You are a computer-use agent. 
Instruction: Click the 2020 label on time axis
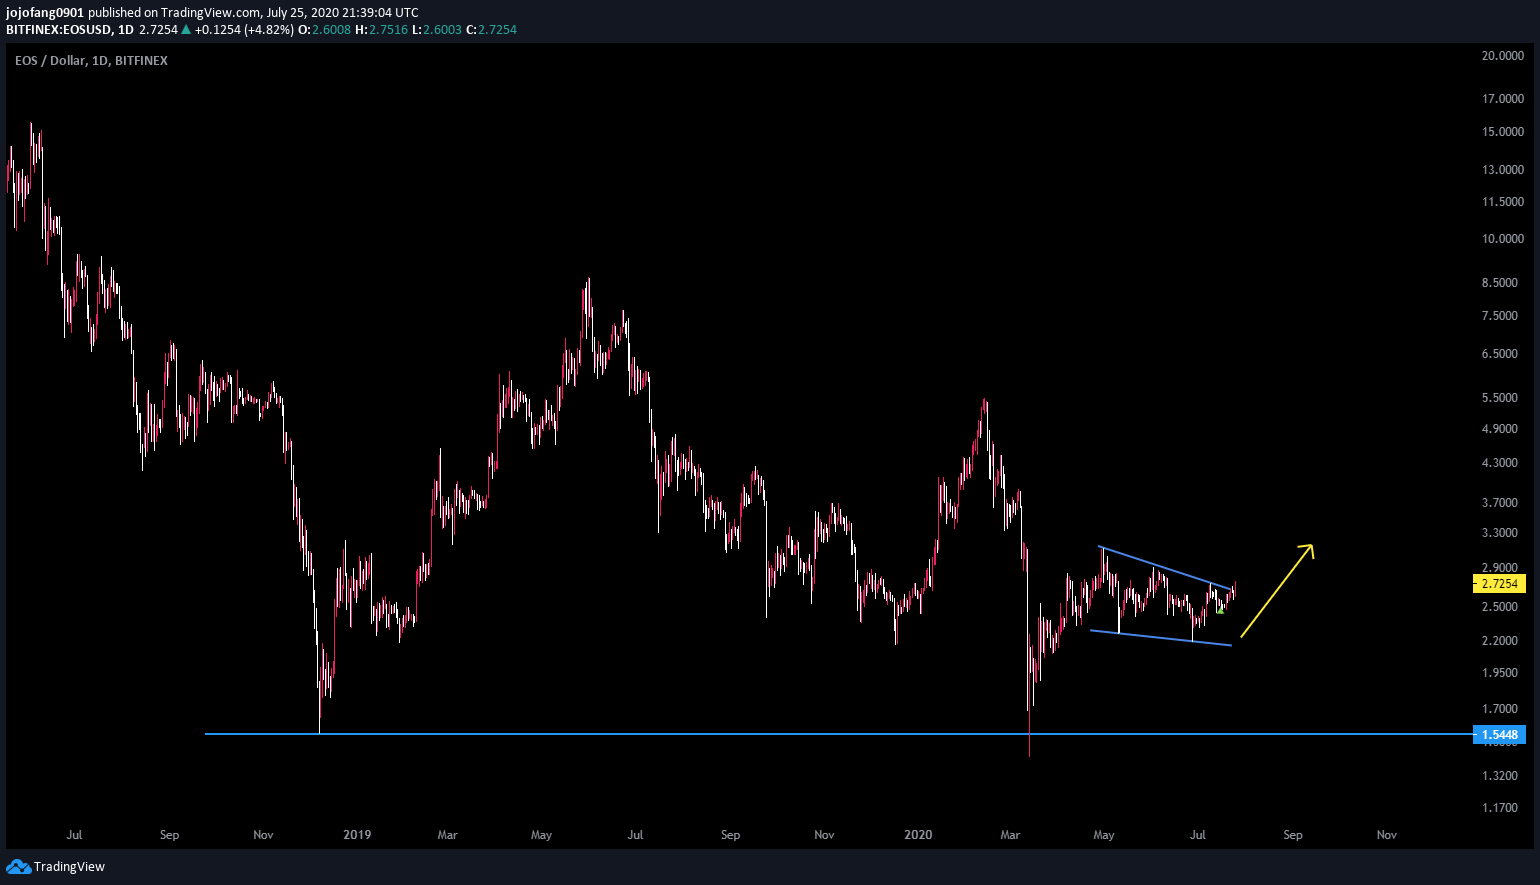tap(918, 835)
